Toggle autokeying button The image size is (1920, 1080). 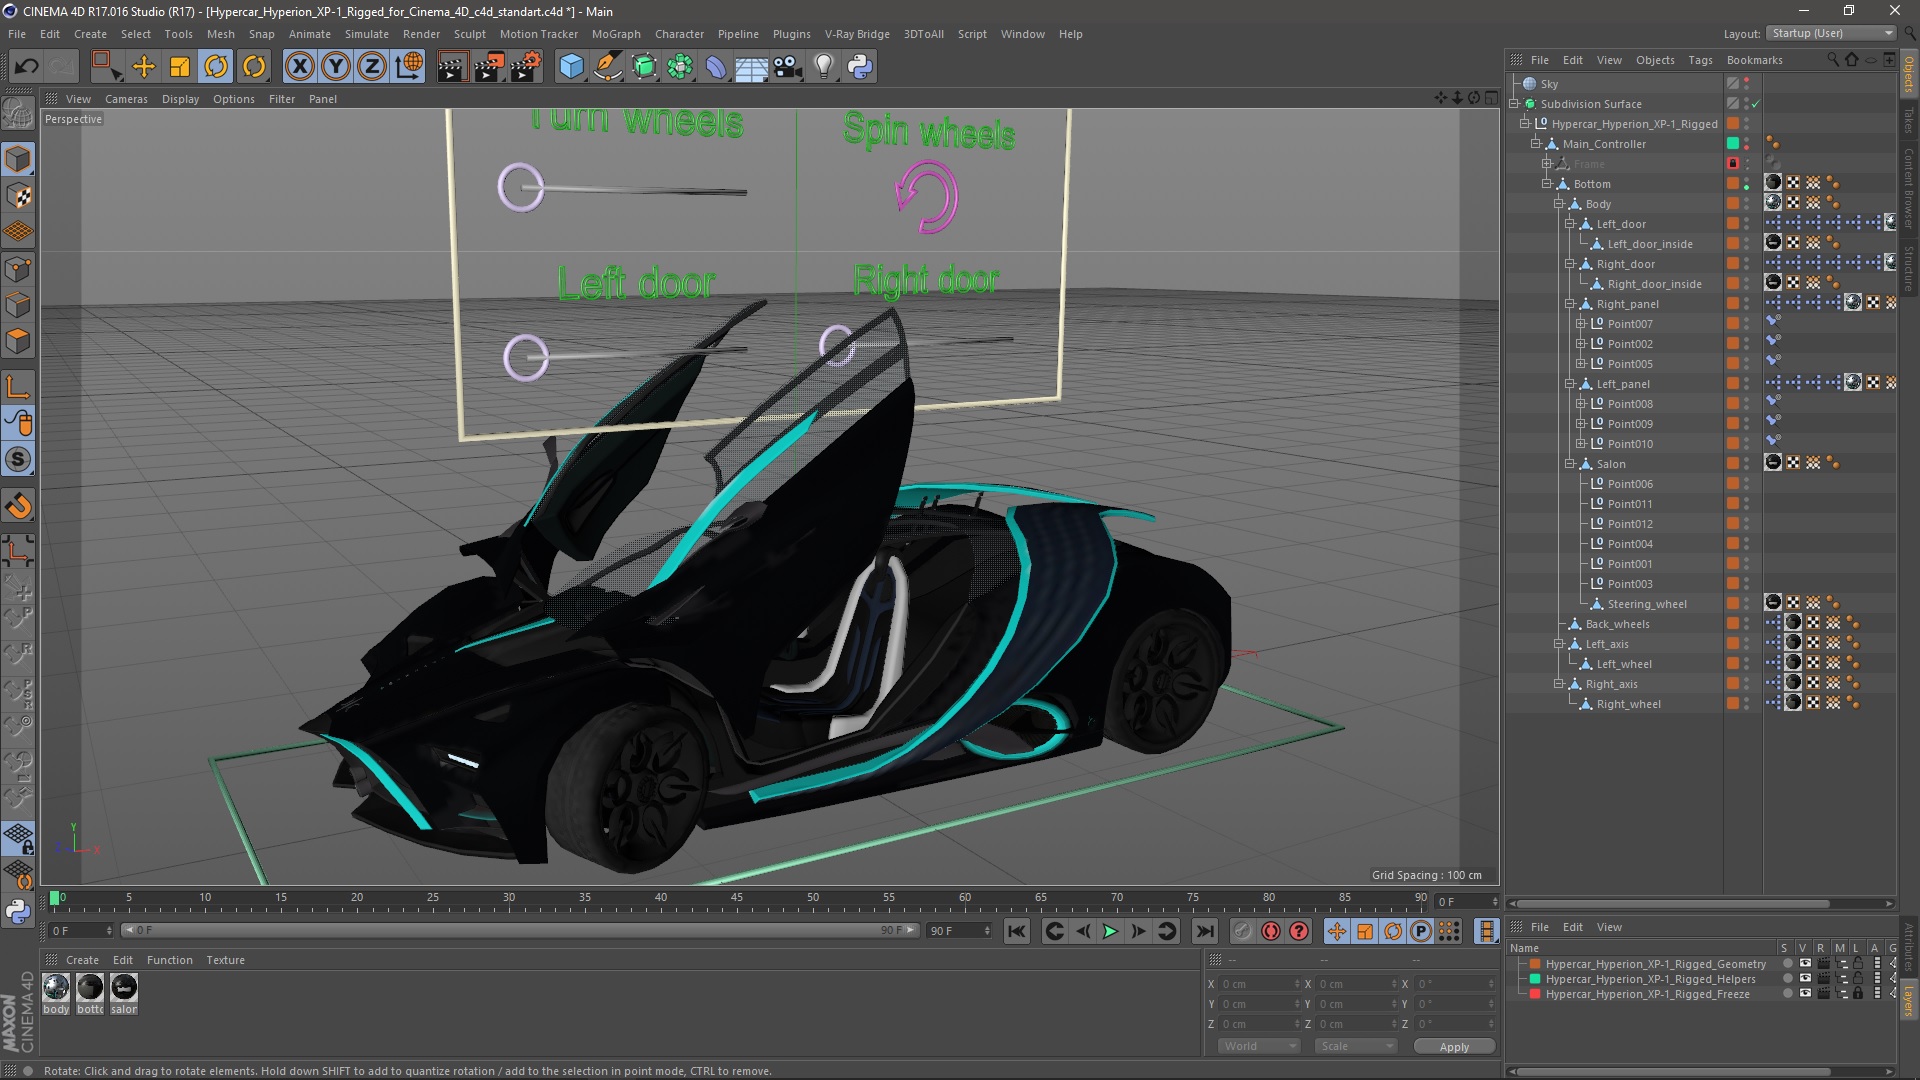[x=1270, y=931]
